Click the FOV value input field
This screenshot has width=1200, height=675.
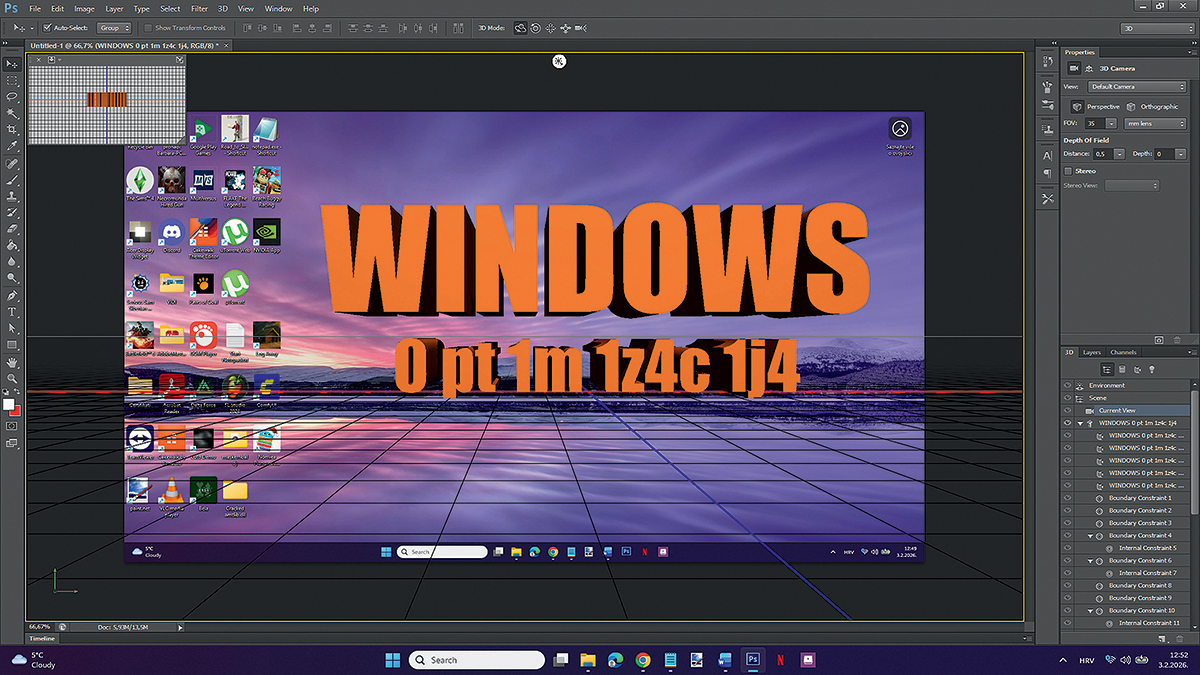tap(1096, 123)
